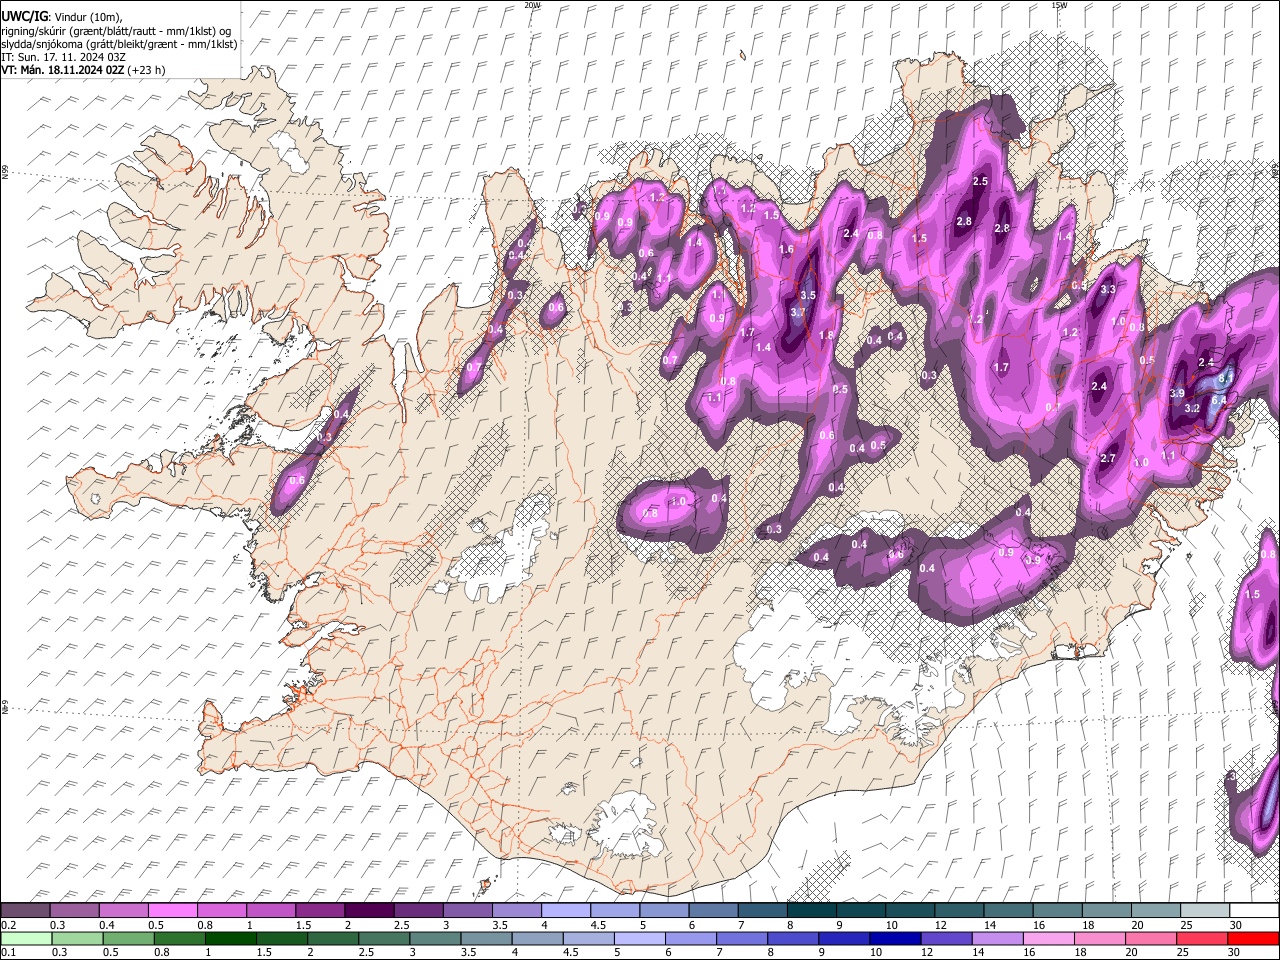Pick the bright red 30 swatch in rain scale

(1253, 938)
